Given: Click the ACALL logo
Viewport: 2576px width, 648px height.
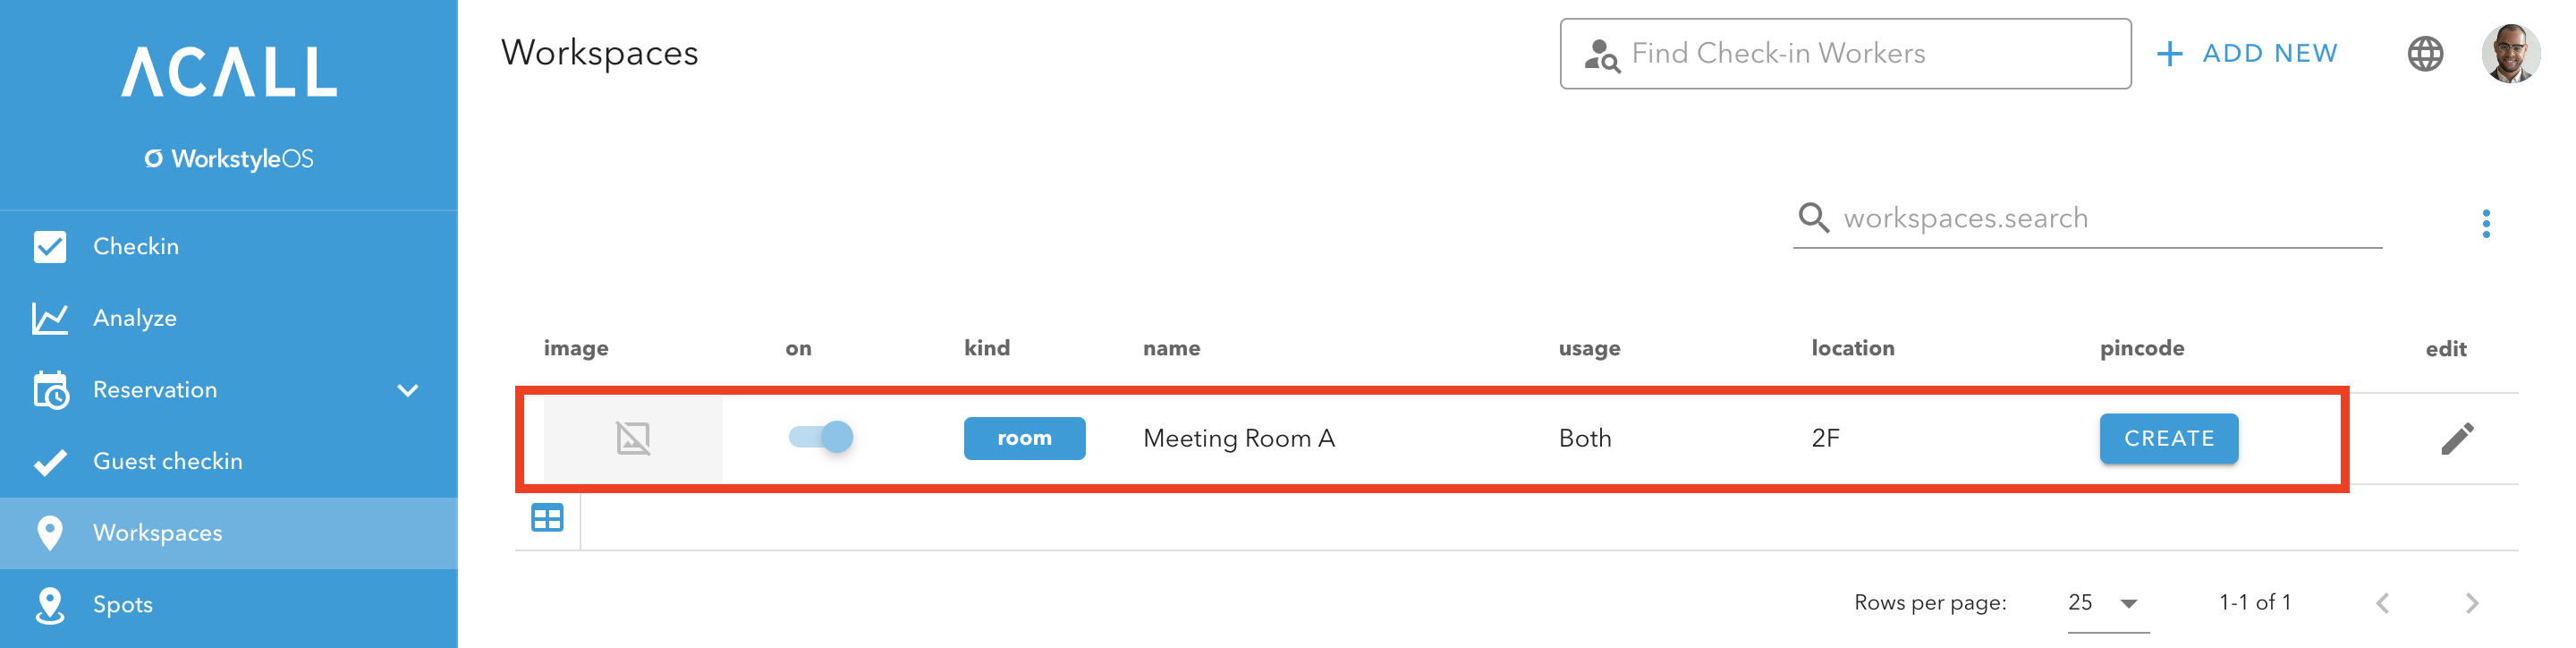Looking at the screenshot, I should pos(229,72).
